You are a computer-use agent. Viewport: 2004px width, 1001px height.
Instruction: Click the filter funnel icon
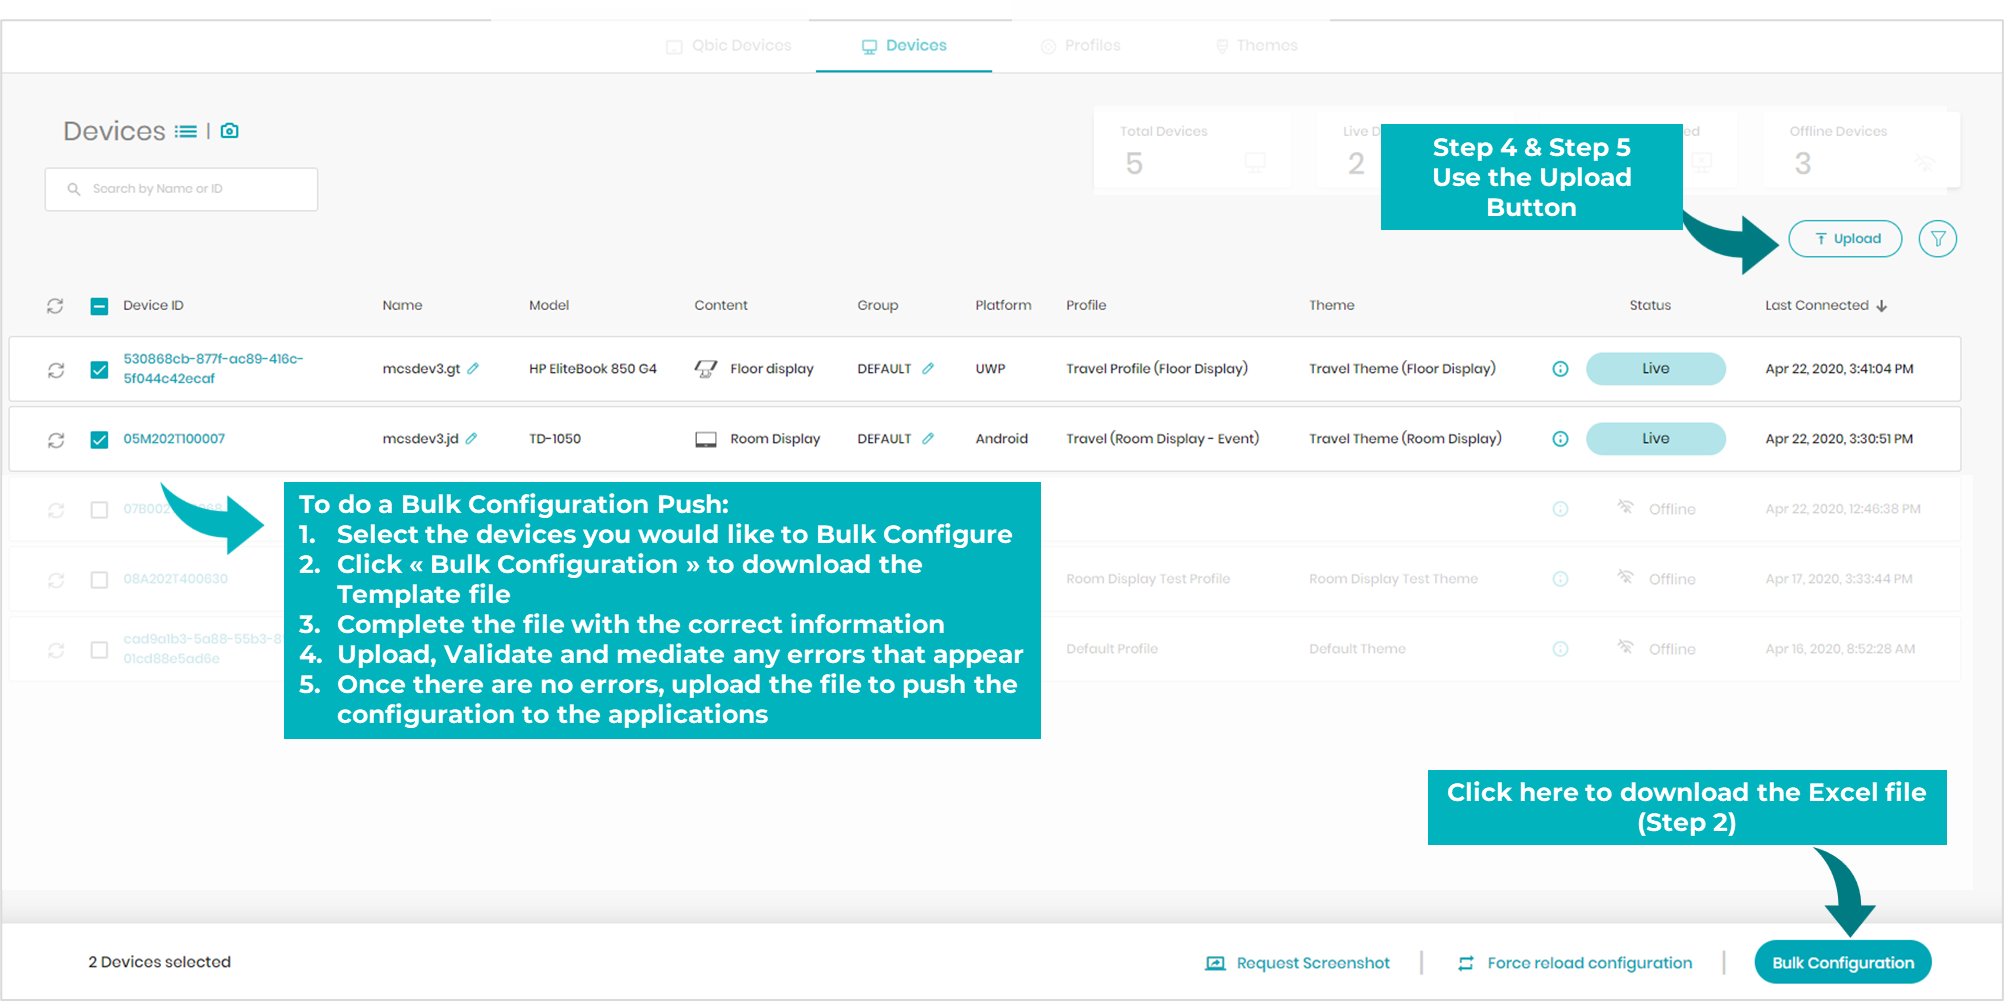tap(1937, 239)
